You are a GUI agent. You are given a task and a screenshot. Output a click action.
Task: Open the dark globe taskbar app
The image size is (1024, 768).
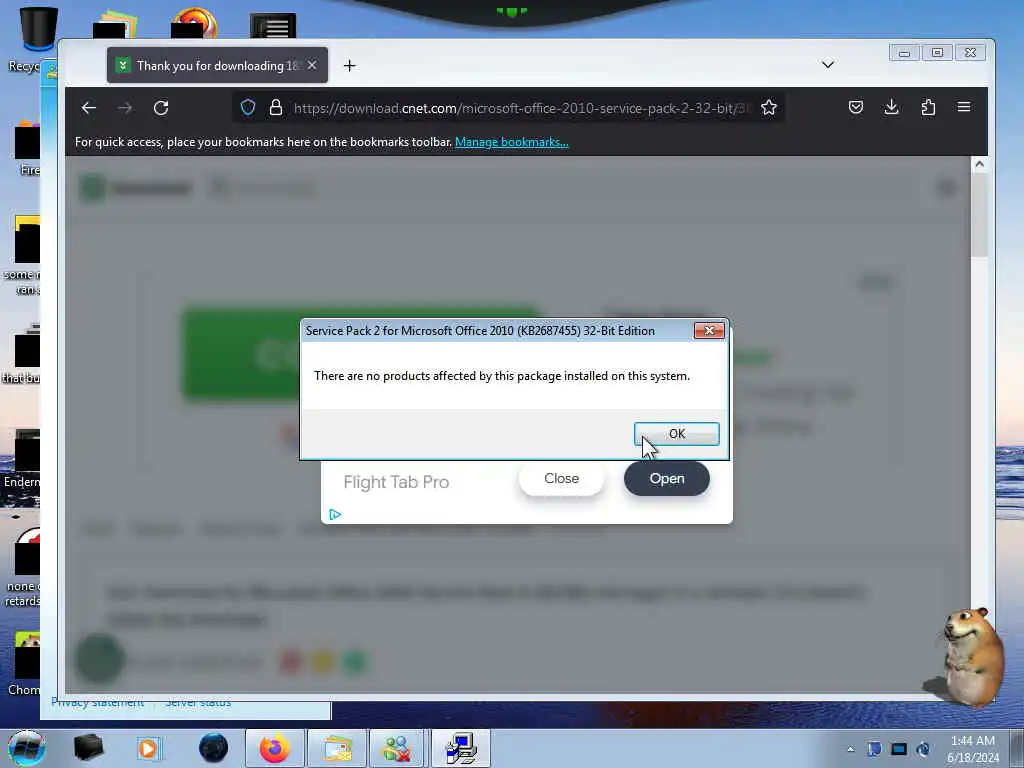click(x=213, y=748)
